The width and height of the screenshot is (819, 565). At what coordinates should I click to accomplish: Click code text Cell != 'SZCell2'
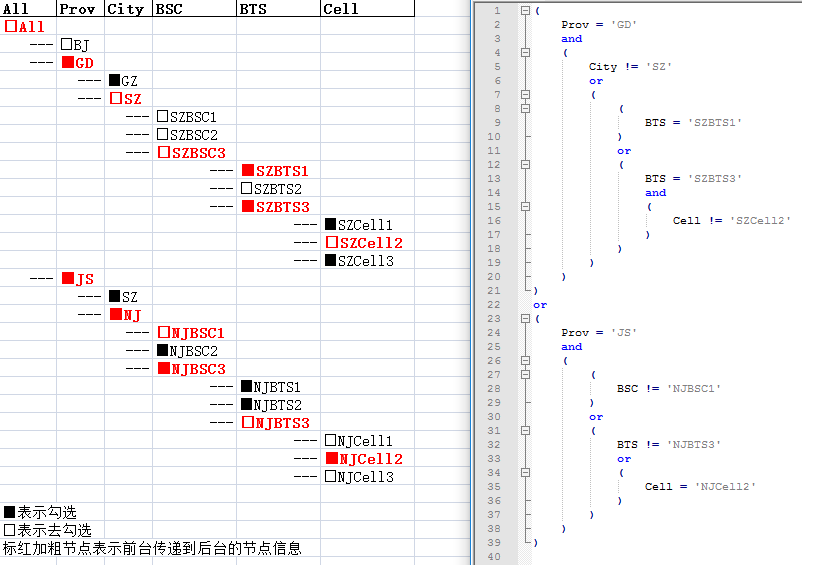pyautogui.click(x=732, y=221)
